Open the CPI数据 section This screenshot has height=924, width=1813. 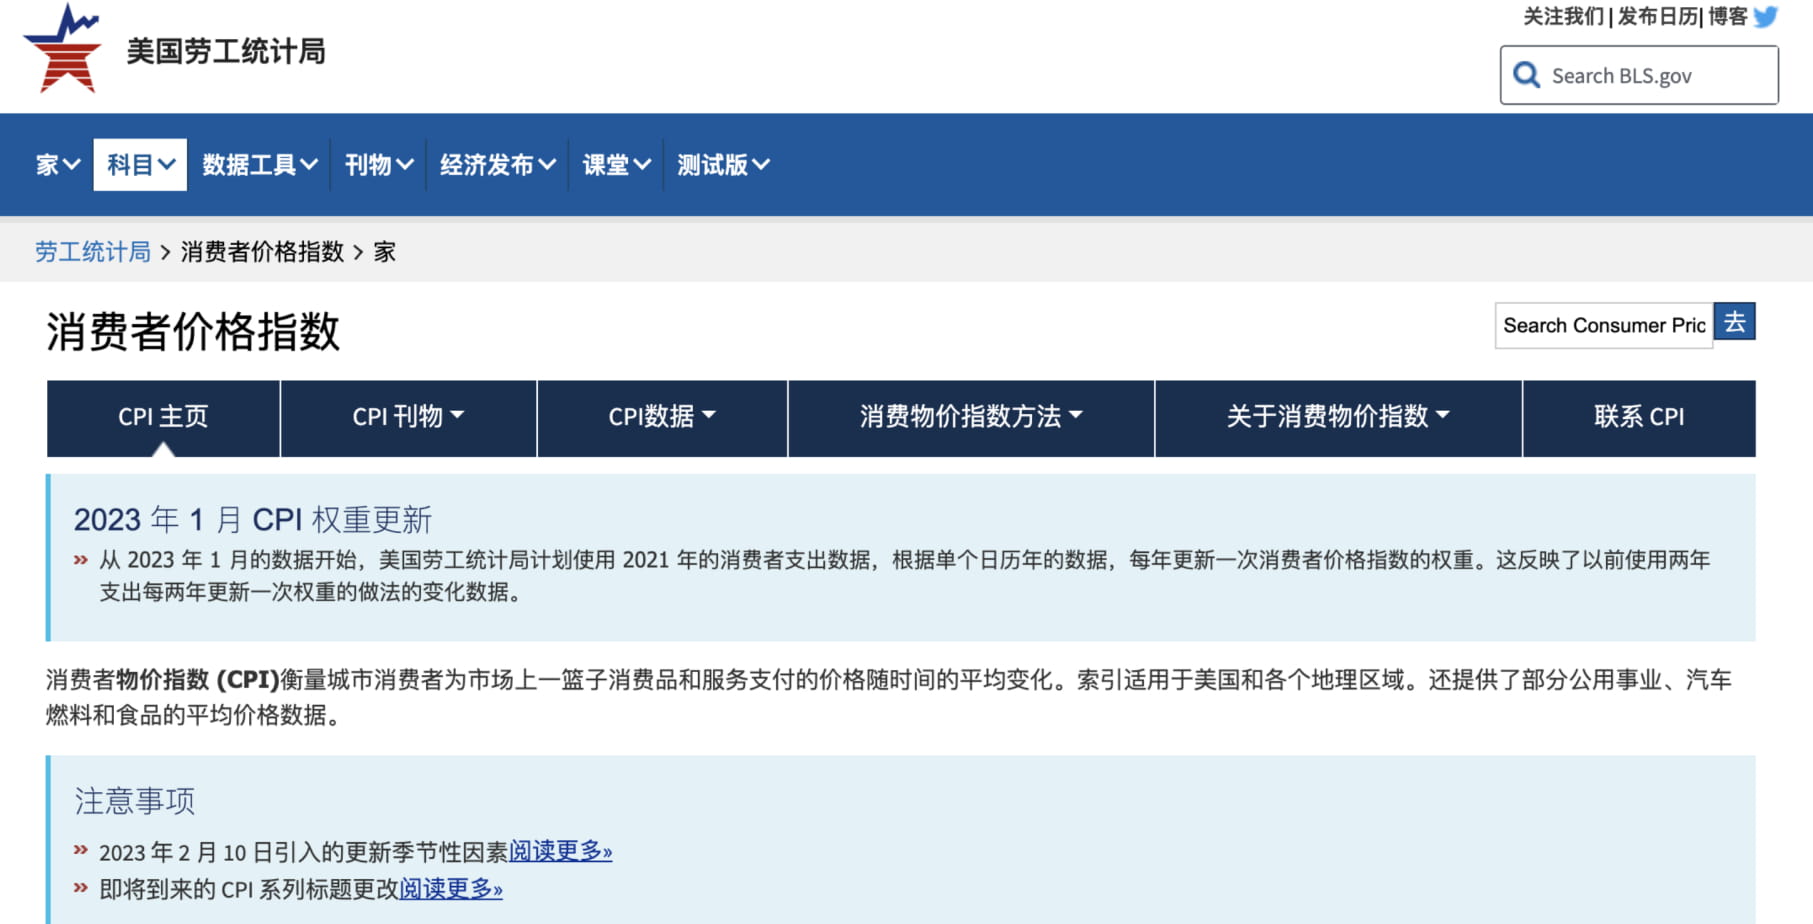click(661, 417)
